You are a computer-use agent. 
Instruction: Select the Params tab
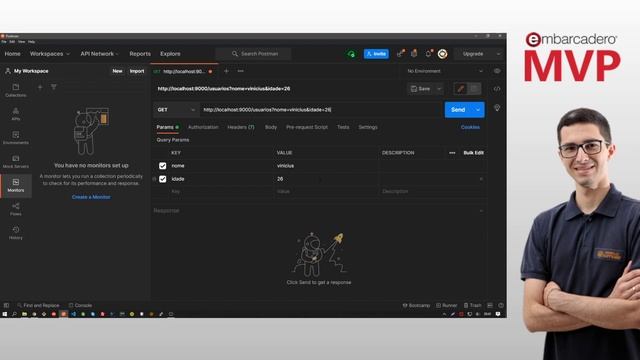(x=167, y=127)
